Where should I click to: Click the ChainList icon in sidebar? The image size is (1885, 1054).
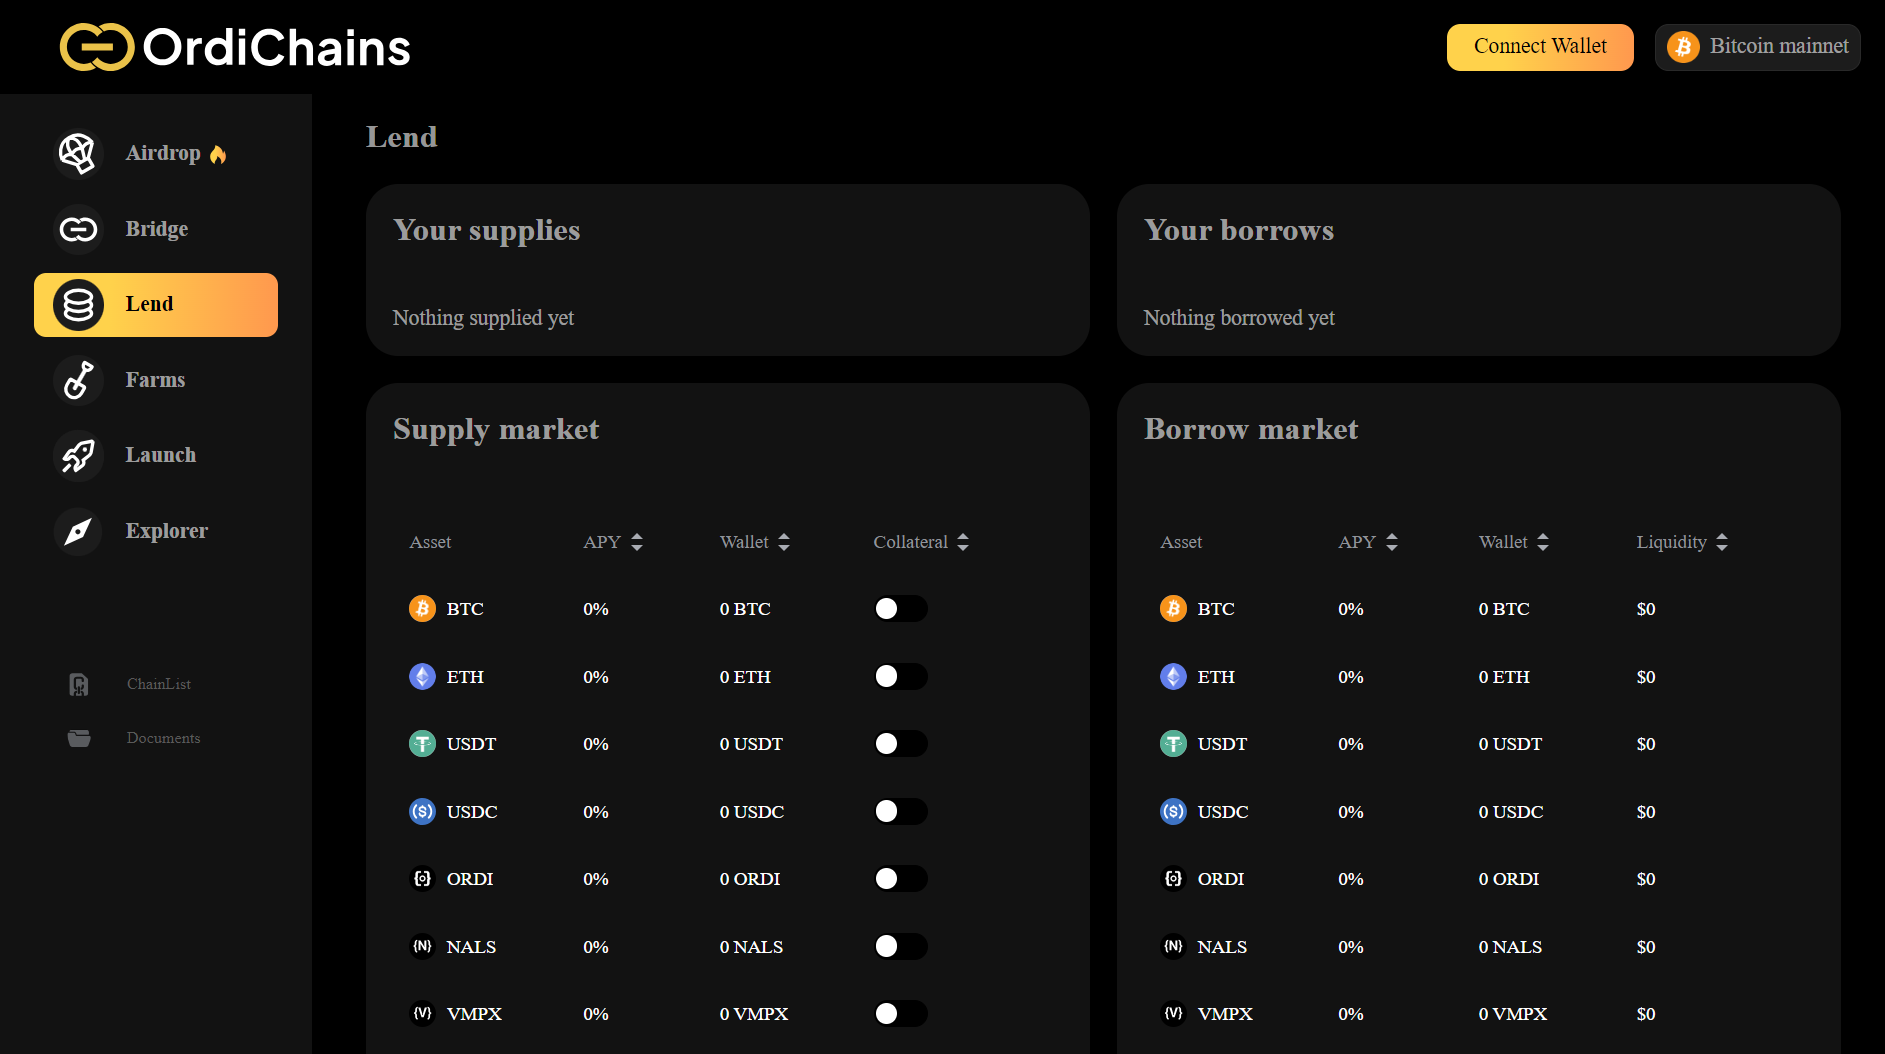(x=79, y=684)
